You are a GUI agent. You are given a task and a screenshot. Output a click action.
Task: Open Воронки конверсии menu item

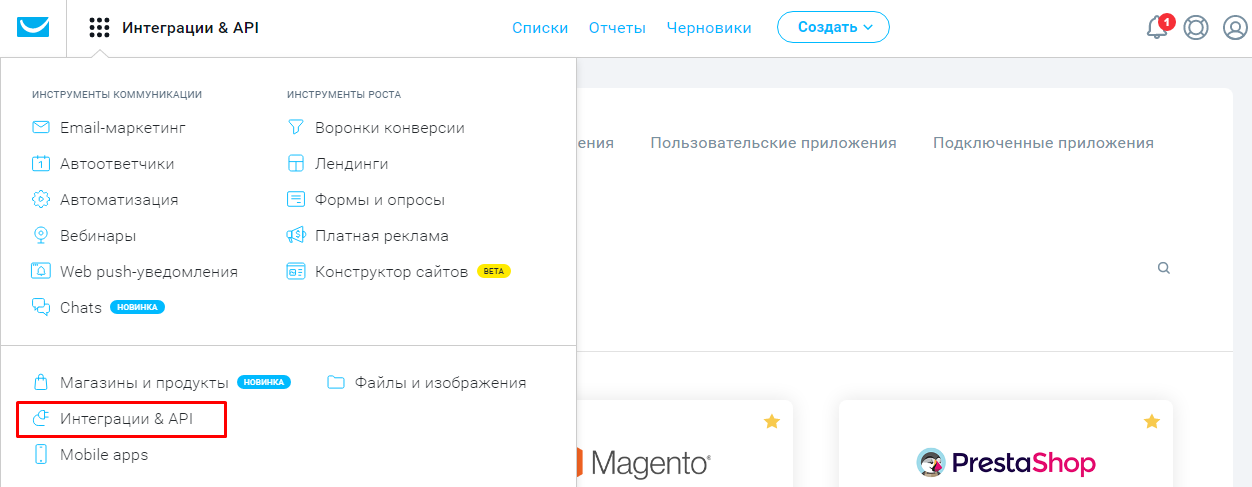click(x=389, y=128)
